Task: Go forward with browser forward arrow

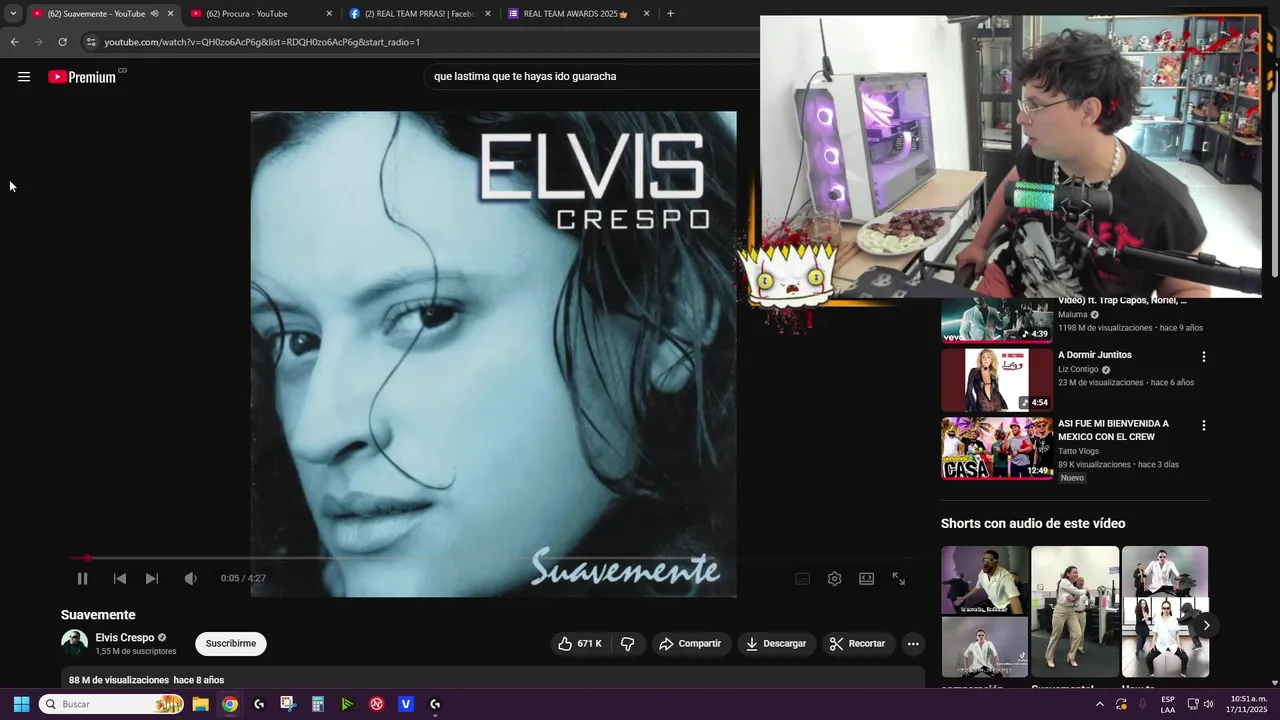Action: (39, 42)
